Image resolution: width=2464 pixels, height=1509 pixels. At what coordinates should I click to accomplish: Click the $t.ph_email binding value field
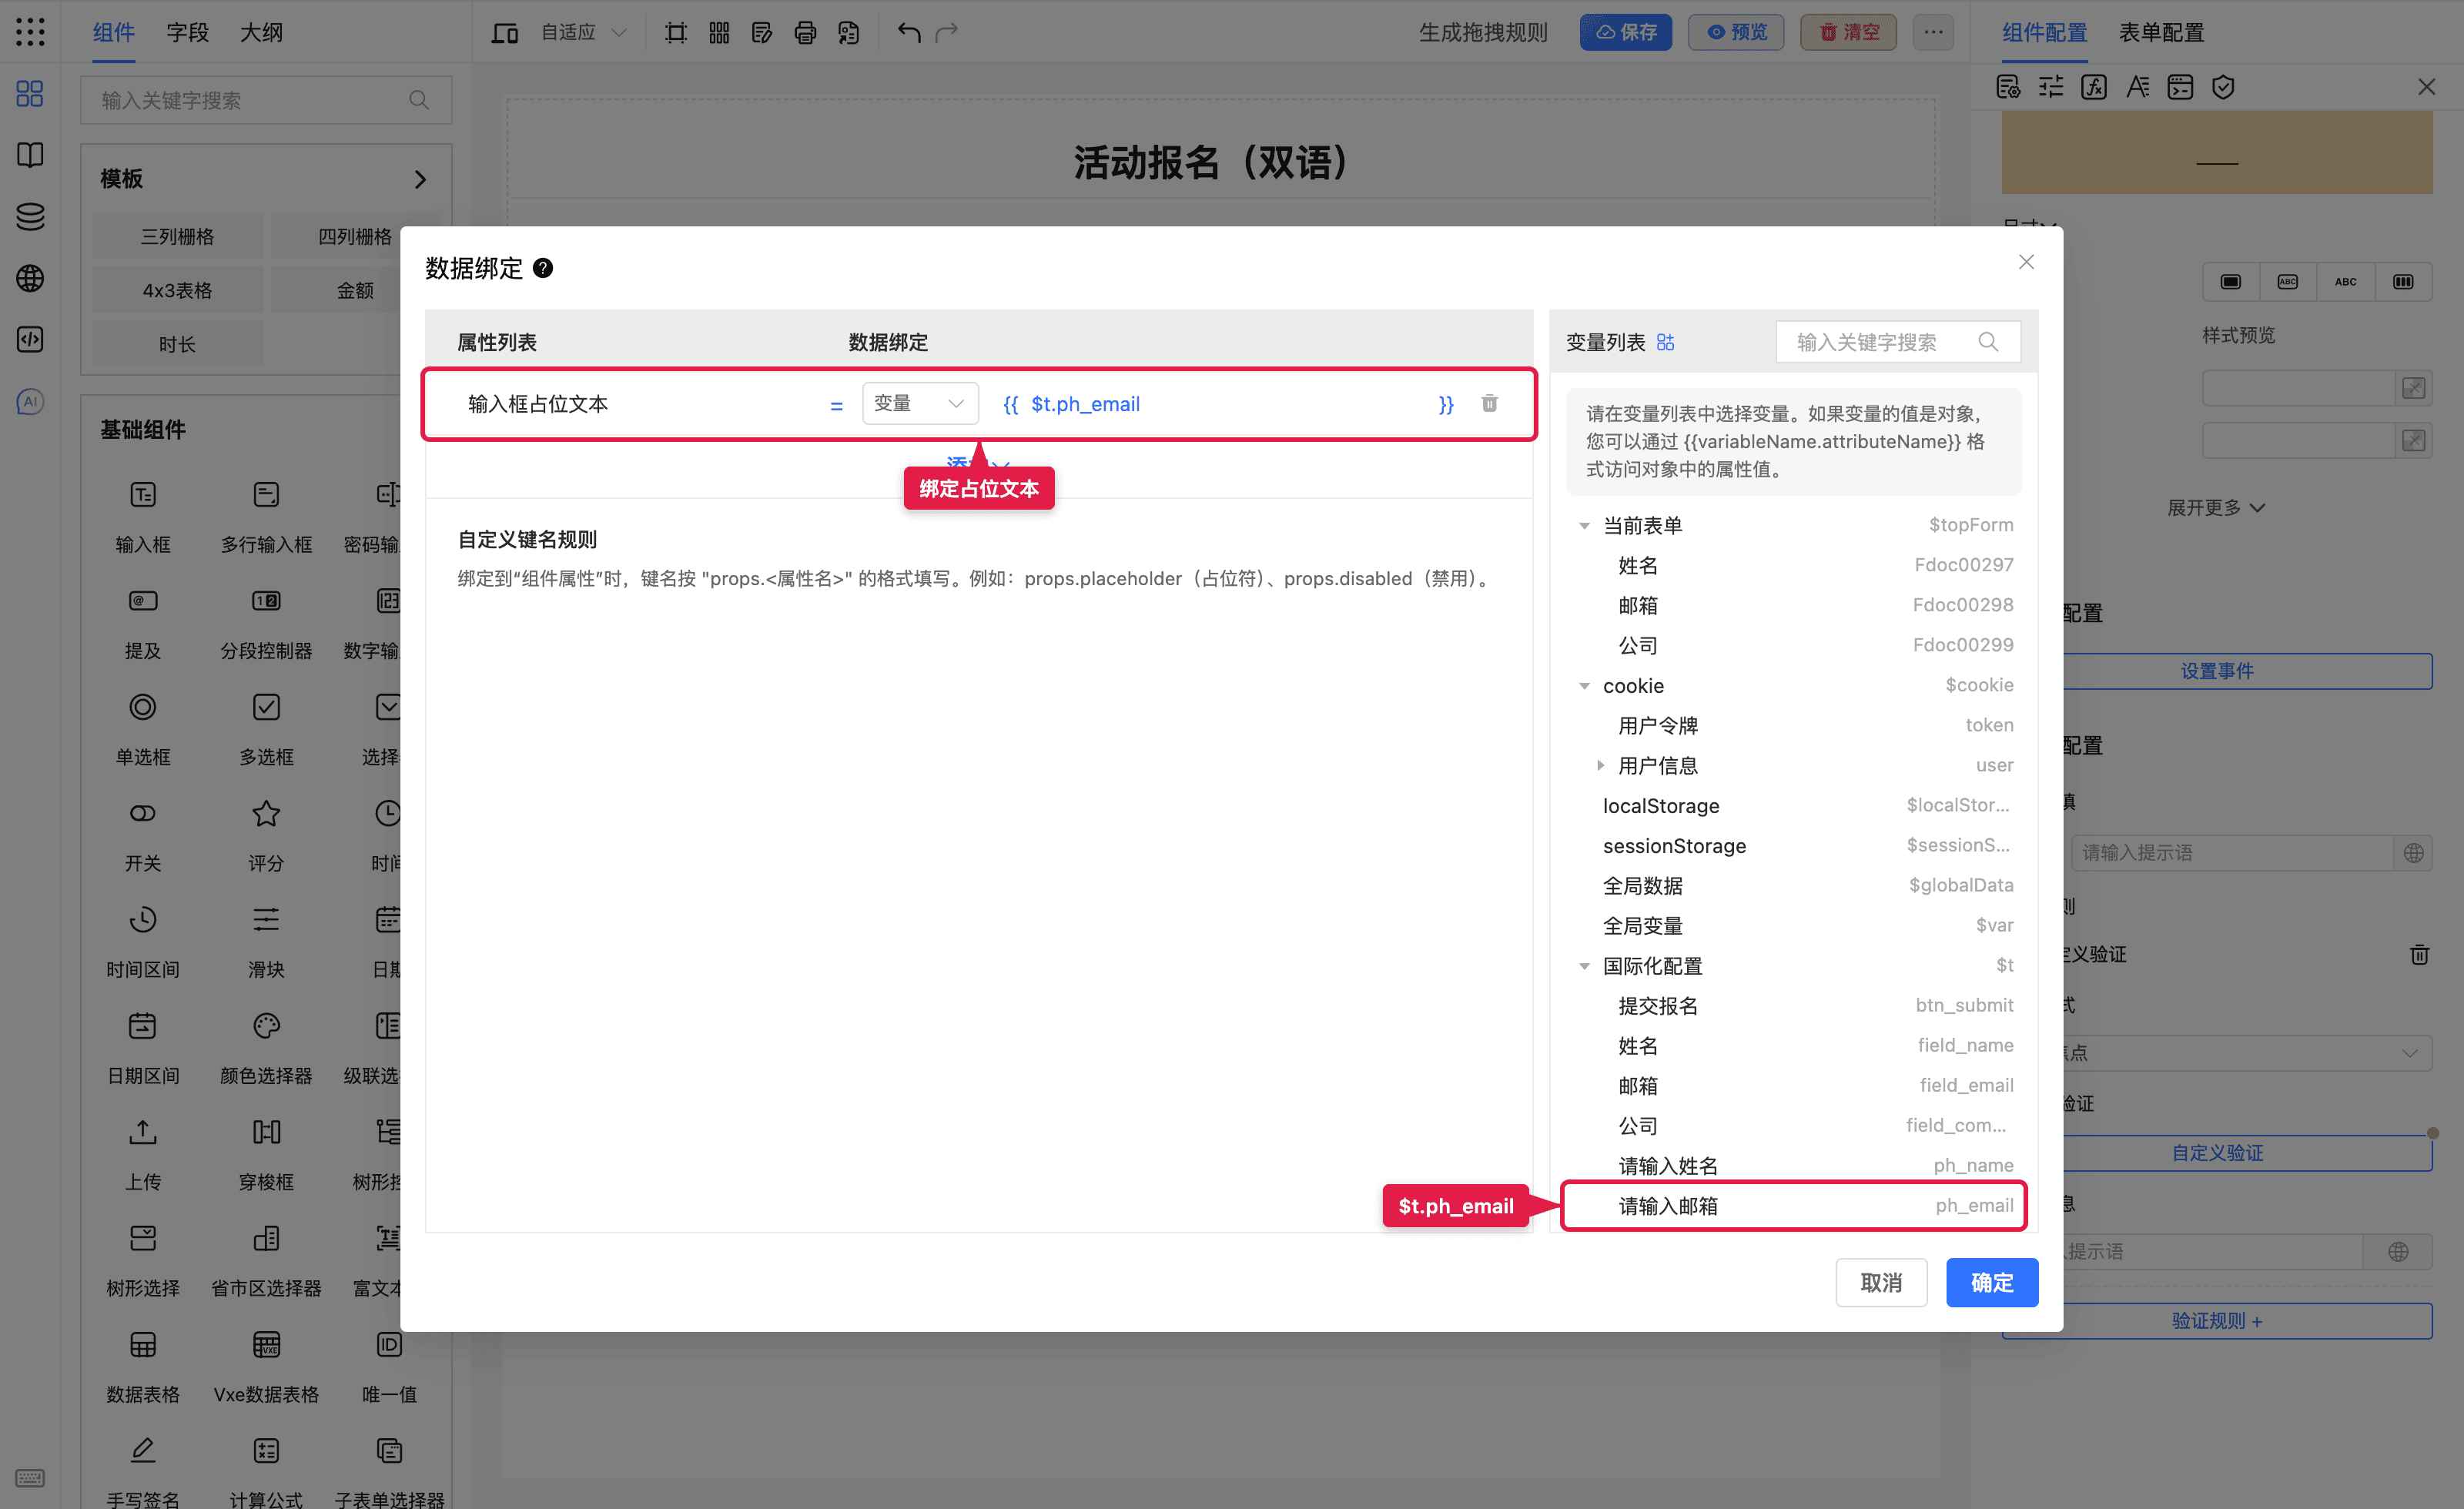point(1228,404)
